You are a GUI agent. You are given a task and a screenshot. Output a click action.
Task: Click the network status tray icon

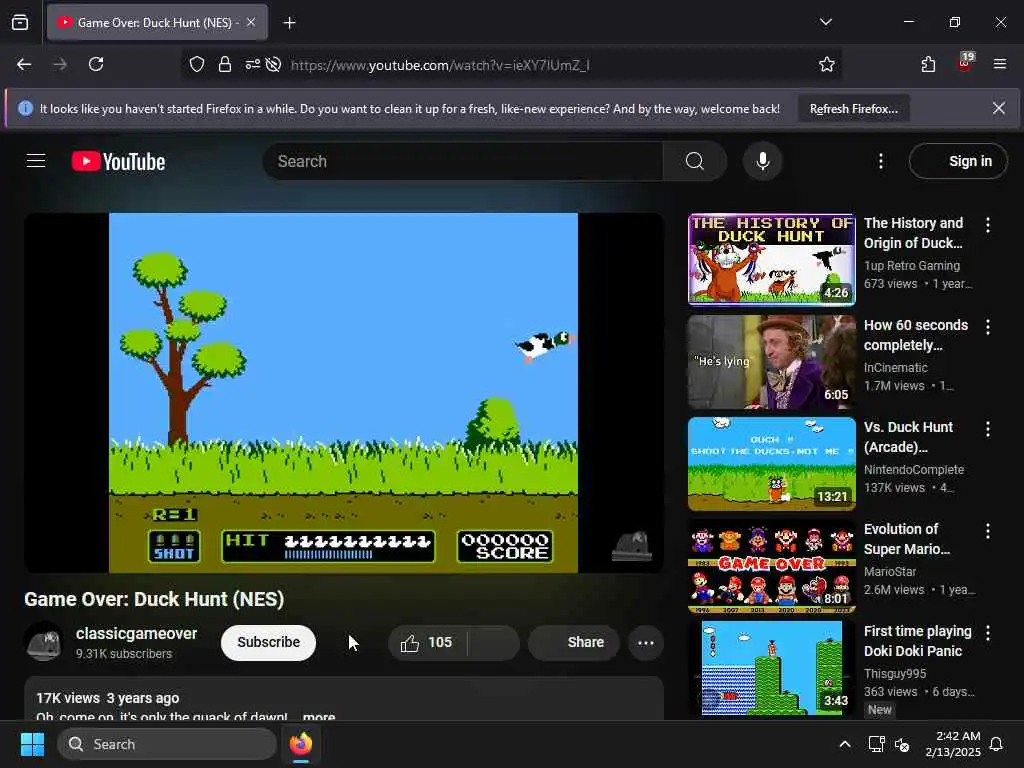[876, 744]
